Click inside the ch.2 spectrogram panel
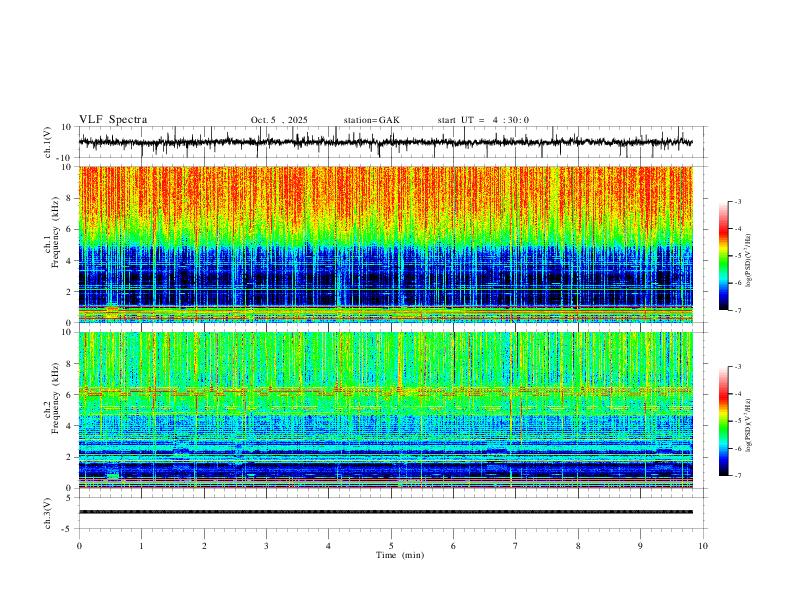Viewport: 792px width, 612px height. click(x=385, y=410)
